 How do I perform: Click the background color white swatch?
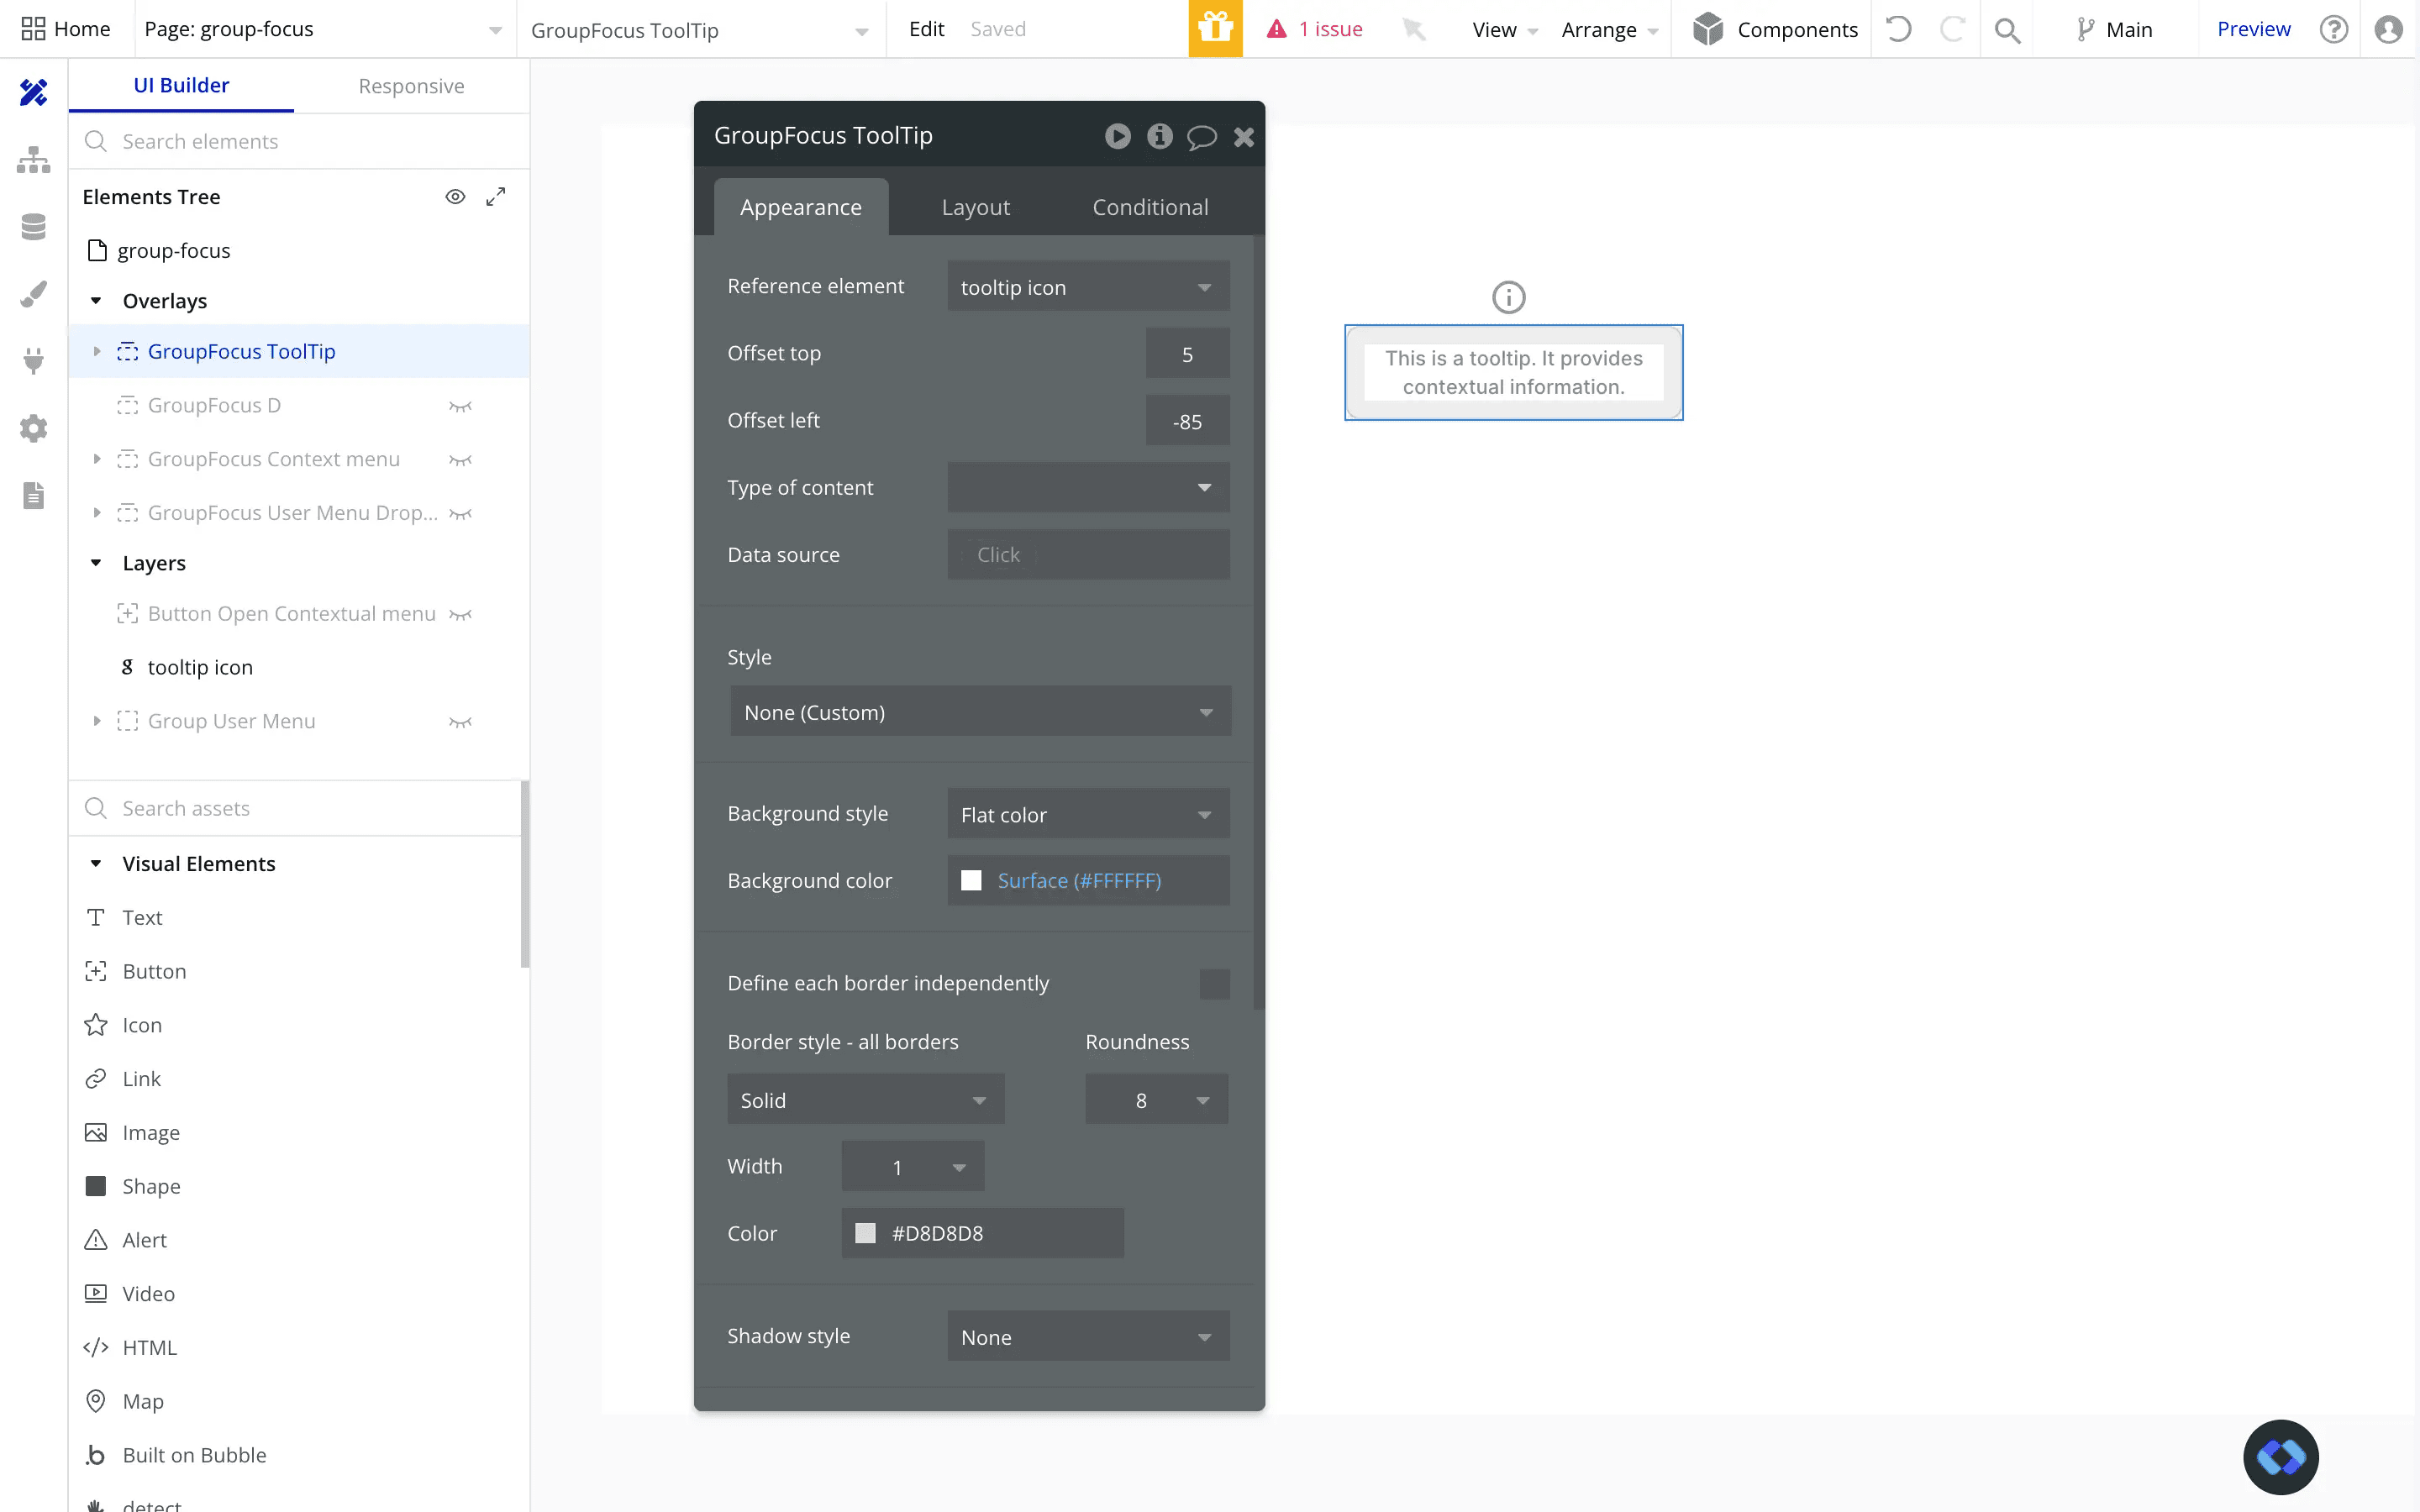[x=971, y=881]
